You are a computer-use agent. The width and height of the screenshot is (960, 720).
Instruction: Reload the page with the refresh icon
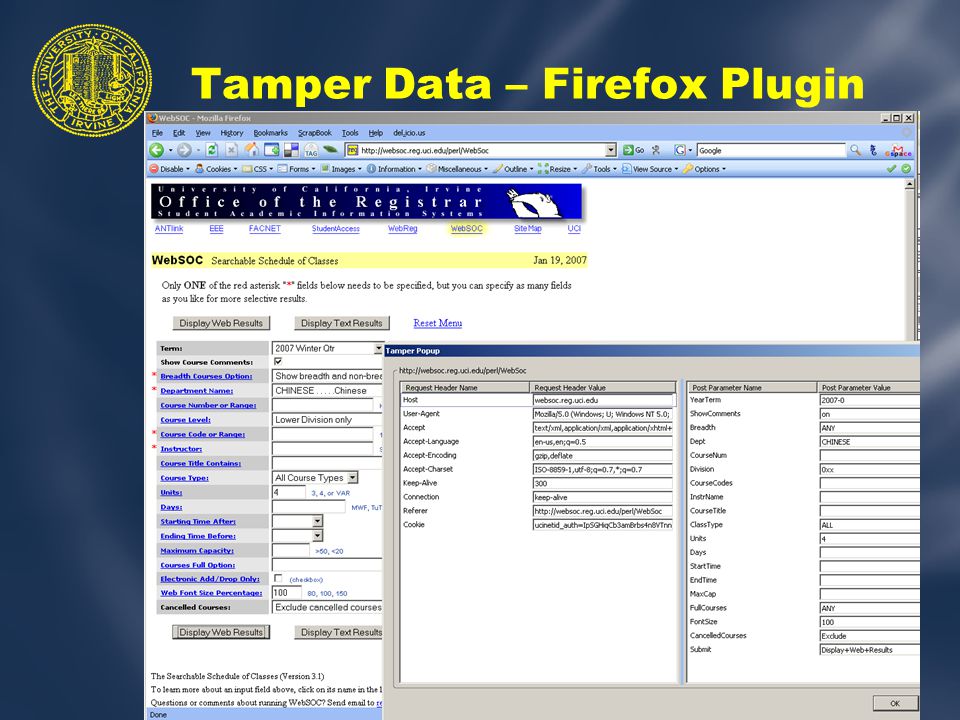(212, 150)
